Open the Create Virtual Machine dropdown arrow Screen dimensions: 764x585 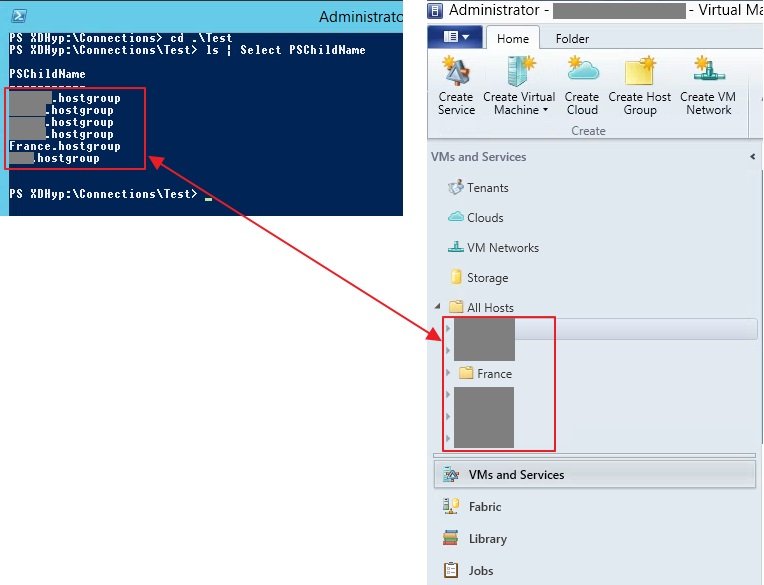point(546,110)
